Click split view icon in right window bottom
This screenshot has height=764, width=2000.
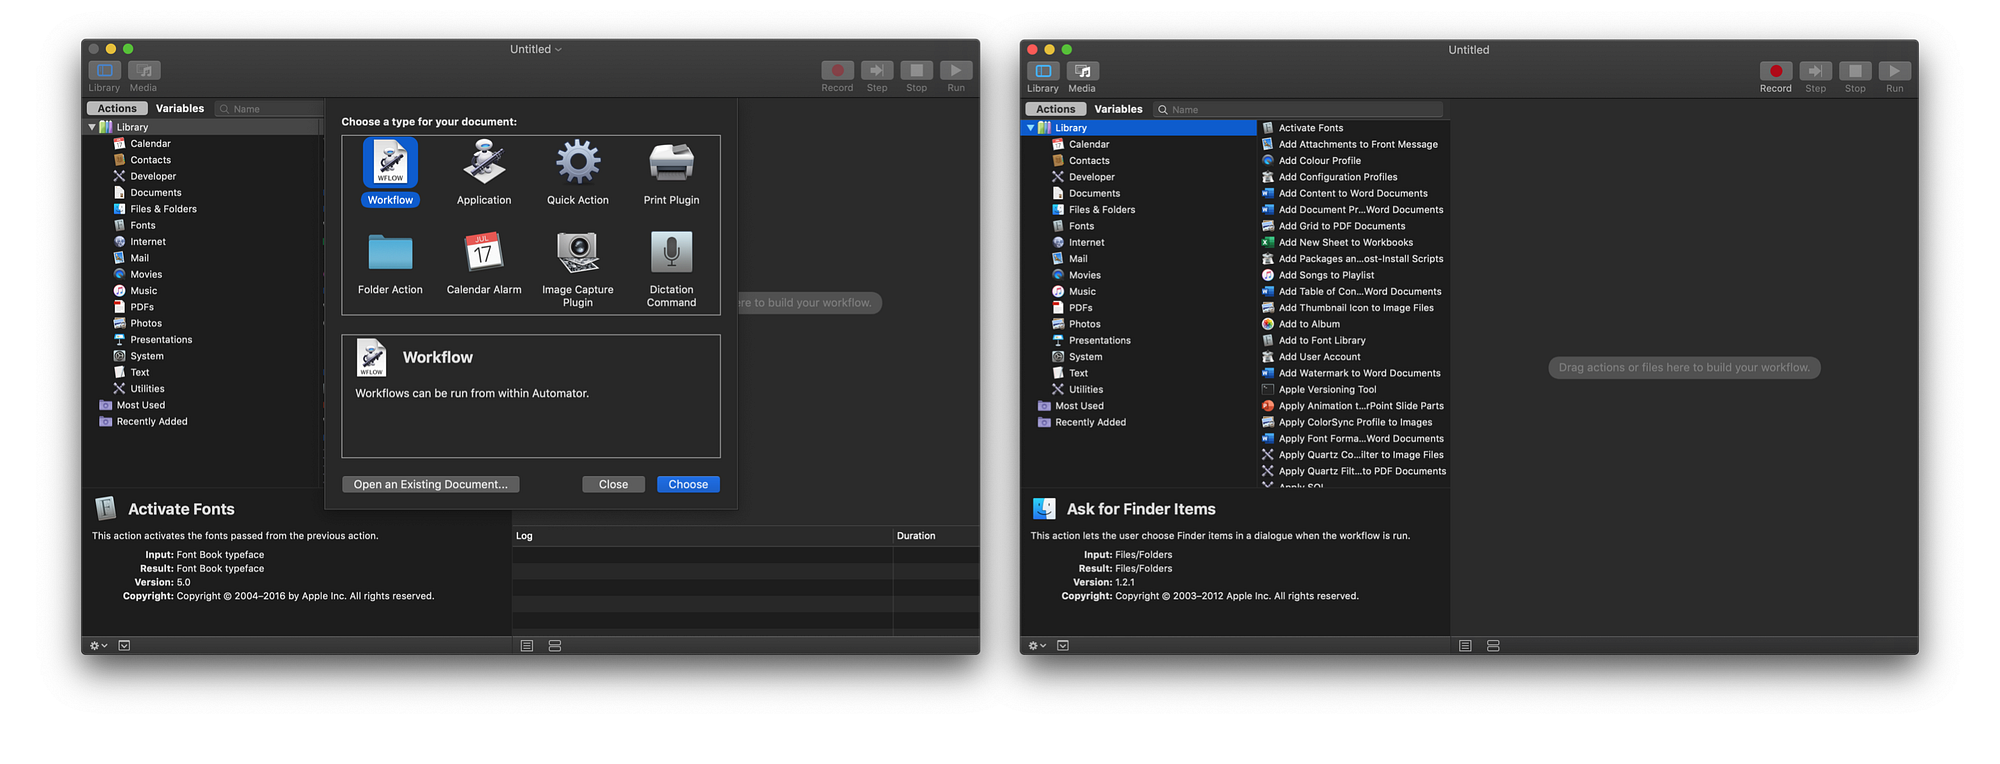[1493, 646]
